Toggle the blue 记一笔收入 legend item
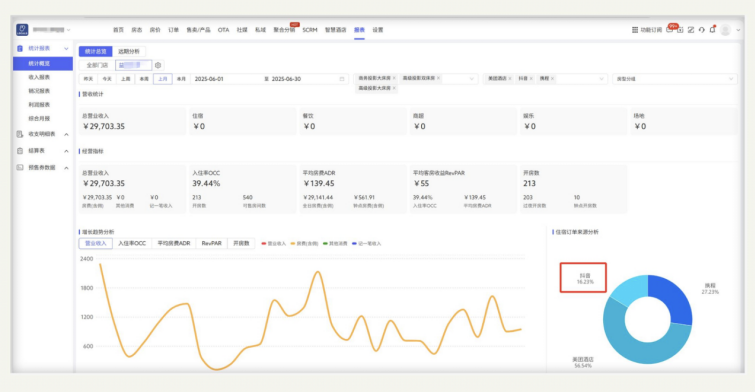 [x=367, y=244]
